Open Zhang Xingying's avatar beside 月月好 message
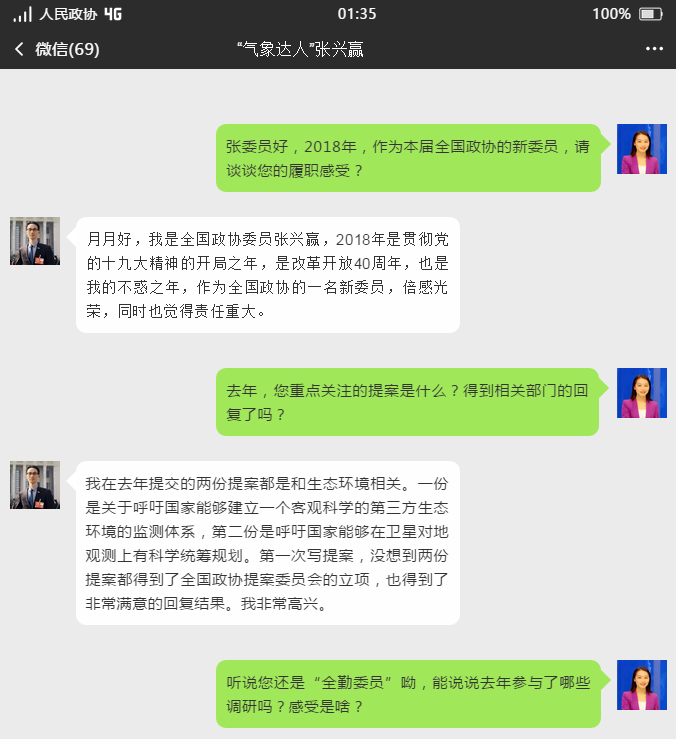Image resolution: width=676 pixels, height=739 pixels. (x=35, y=241)
